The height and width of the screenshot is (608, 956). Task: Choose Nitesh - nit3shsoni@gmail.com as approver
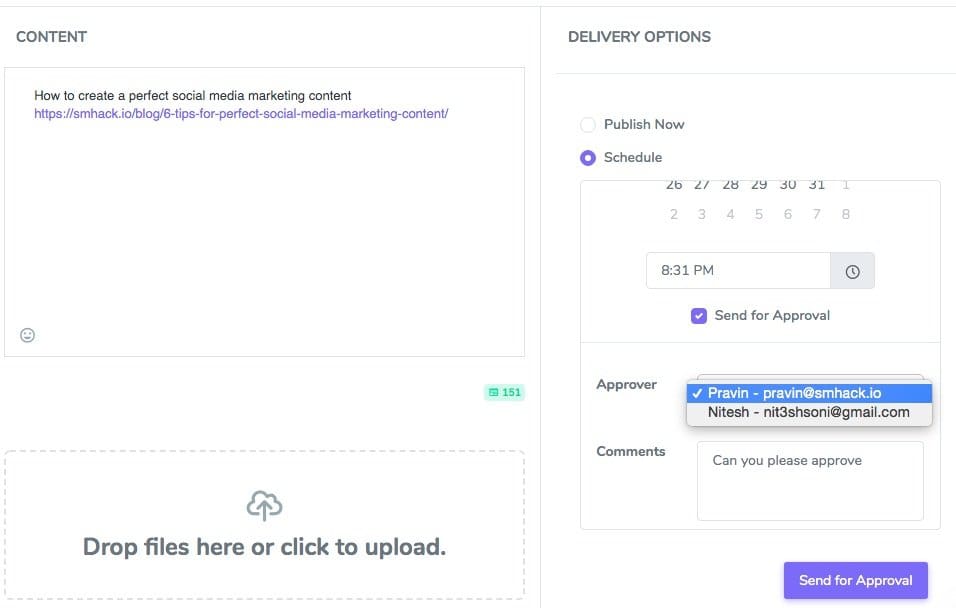808,412
